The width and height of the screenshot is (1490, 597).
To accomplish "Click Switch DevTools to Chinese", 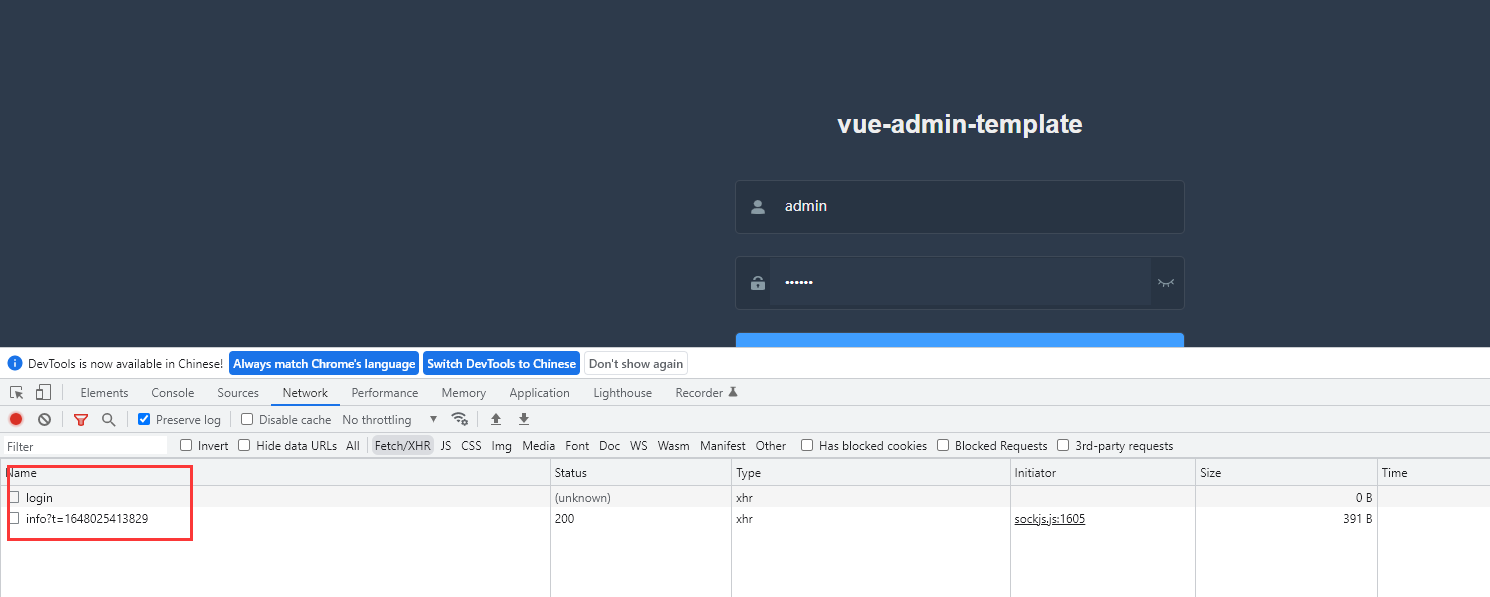I will [501, 363].
